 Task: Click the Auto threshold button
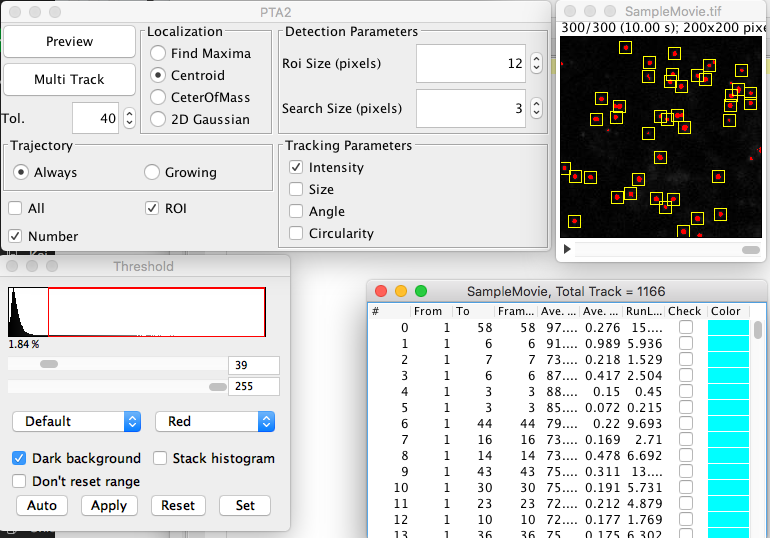click(x=42, y=505)
